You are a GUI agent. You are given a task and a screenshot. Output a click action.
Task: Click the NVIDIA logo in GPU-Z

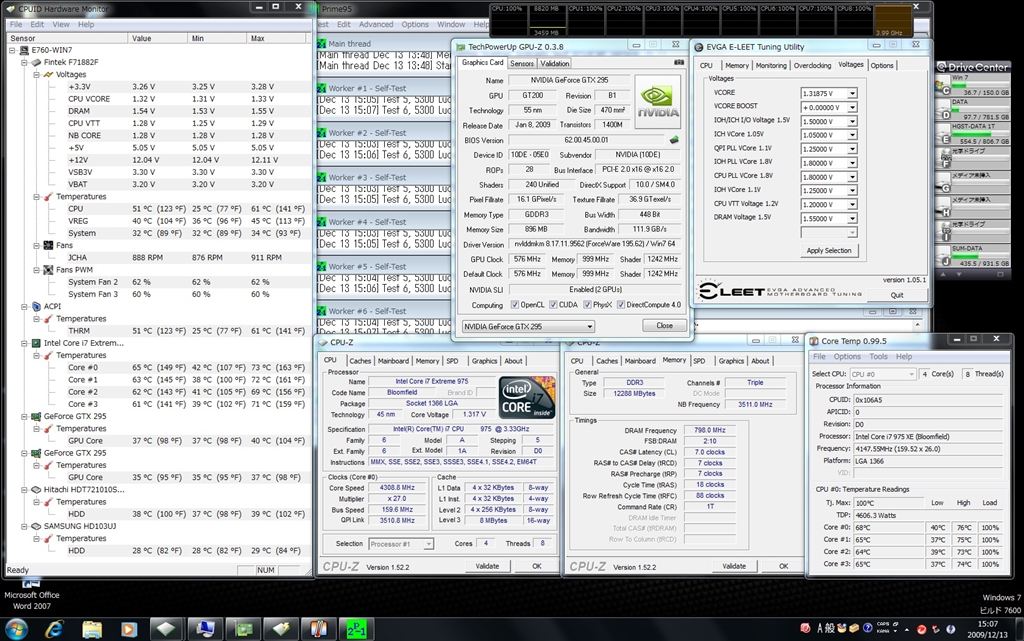click(657, 100)
